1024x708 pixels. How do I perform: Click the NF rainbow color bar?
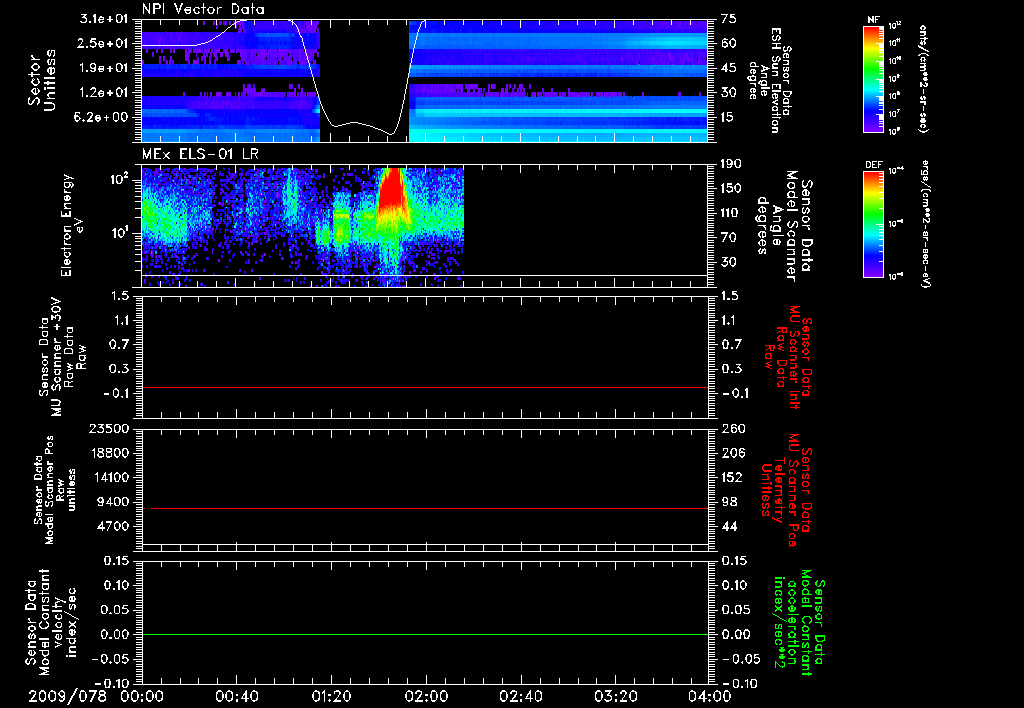(874, 79)
